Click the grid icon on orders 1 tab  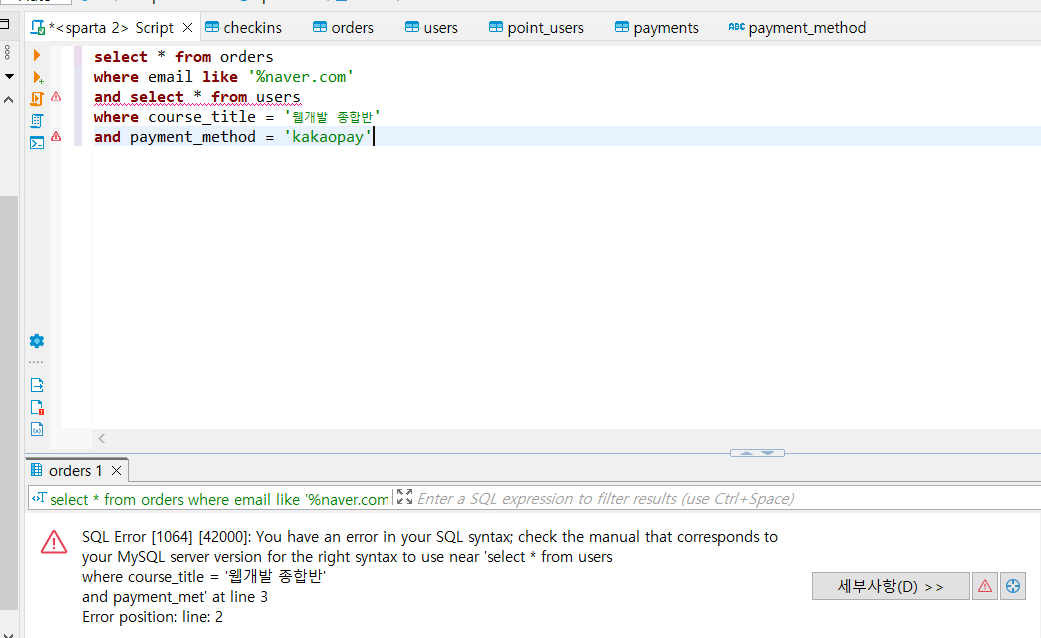point(37,469)
